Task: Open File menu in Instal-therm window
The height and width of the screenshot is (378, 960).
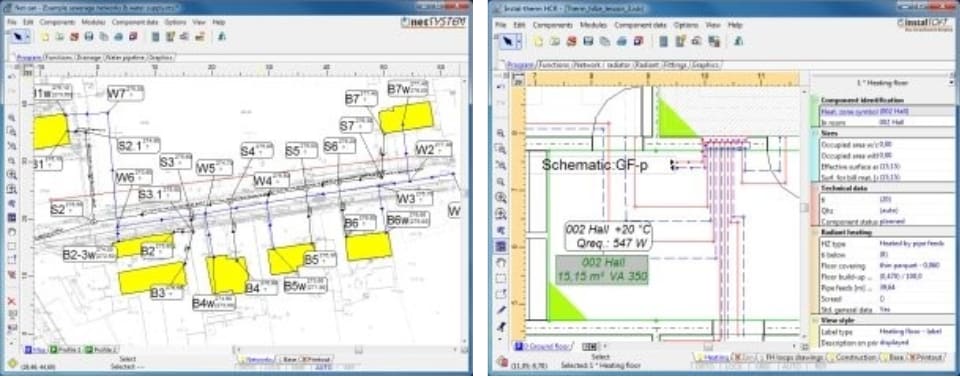Action: click(500, 25)
